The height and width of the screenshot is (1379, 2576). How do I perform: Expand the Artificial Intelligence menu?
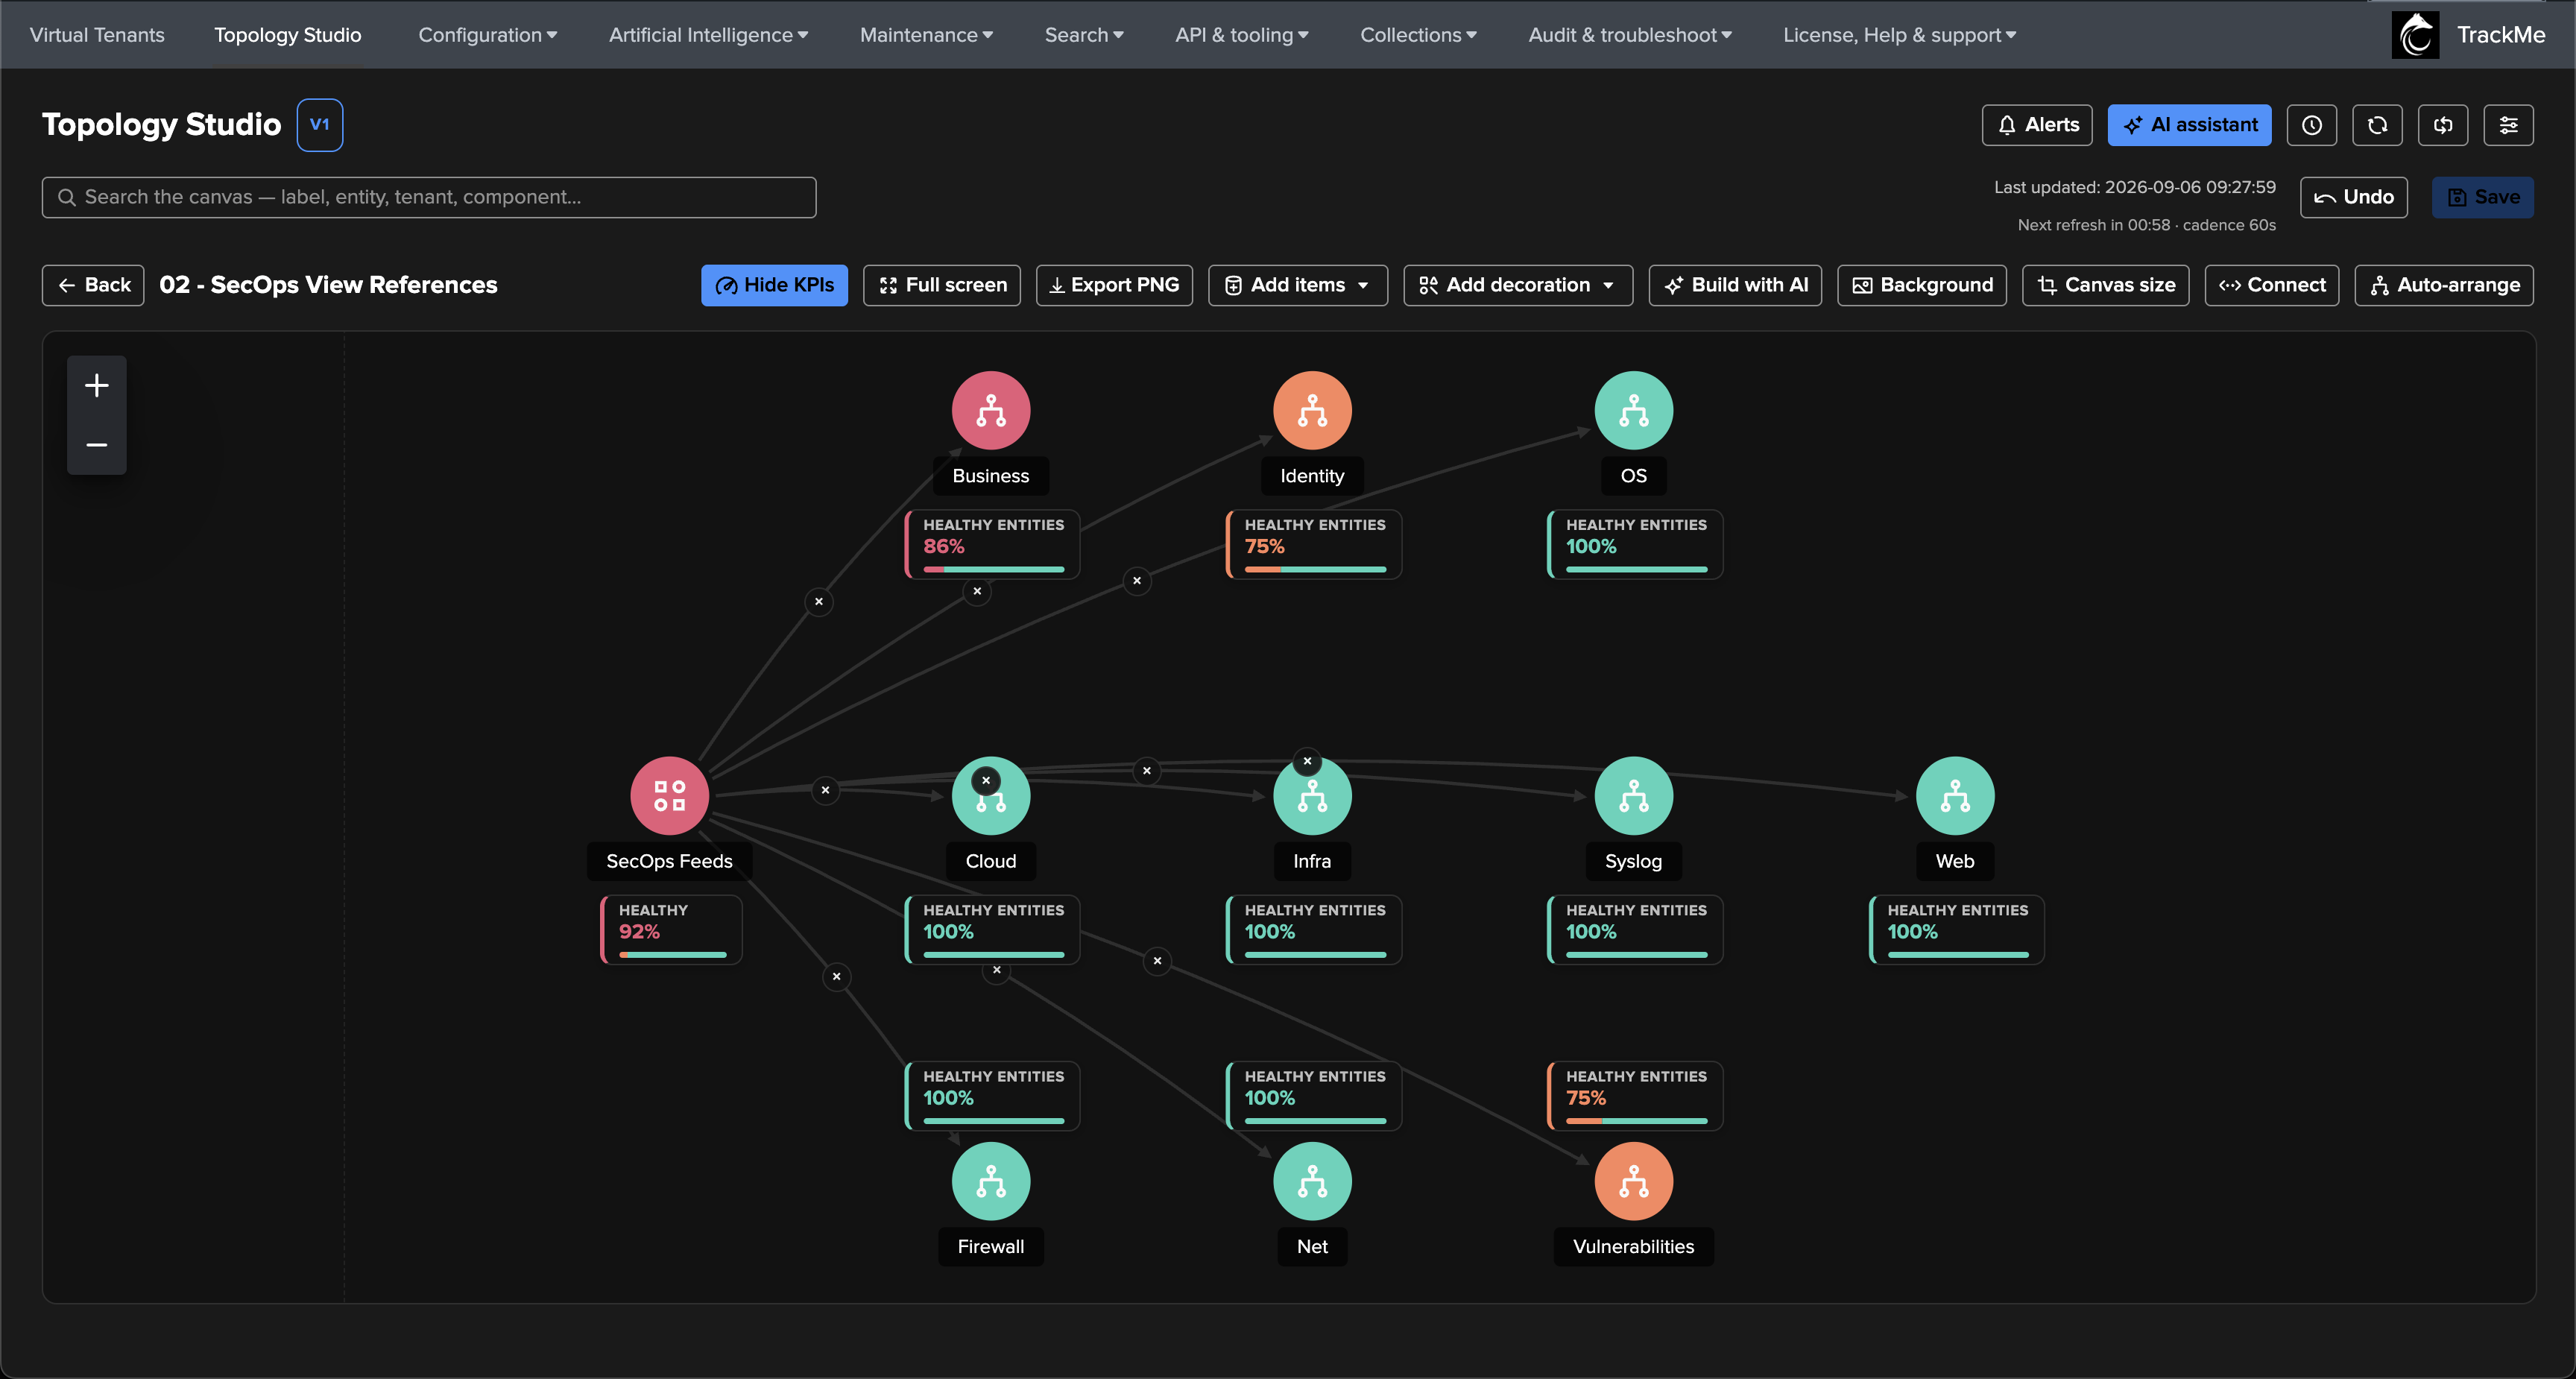point(708,35)
